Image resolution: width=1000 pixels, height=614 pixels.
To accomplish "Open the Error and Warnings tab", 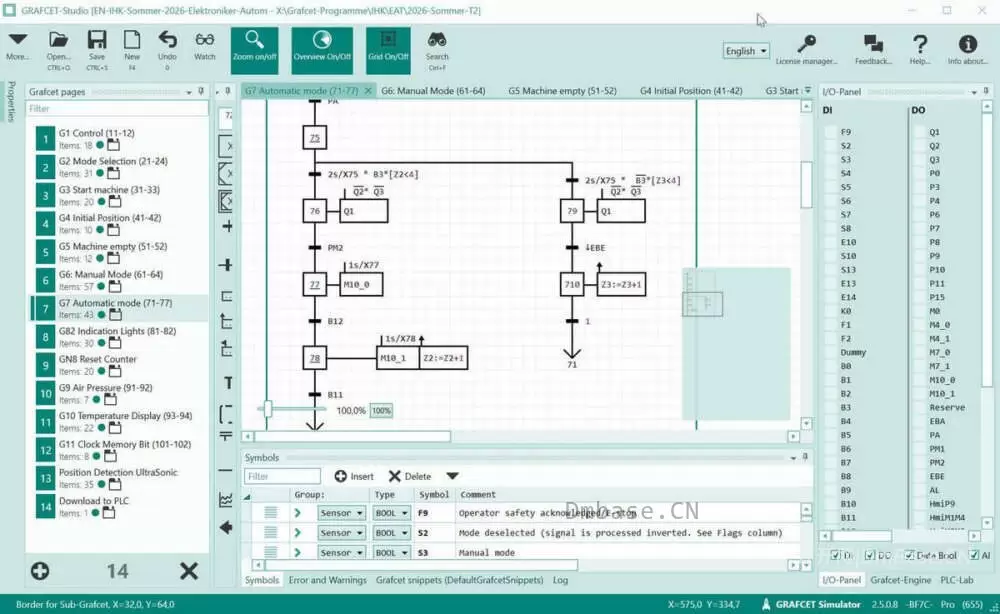I will 327,580.
